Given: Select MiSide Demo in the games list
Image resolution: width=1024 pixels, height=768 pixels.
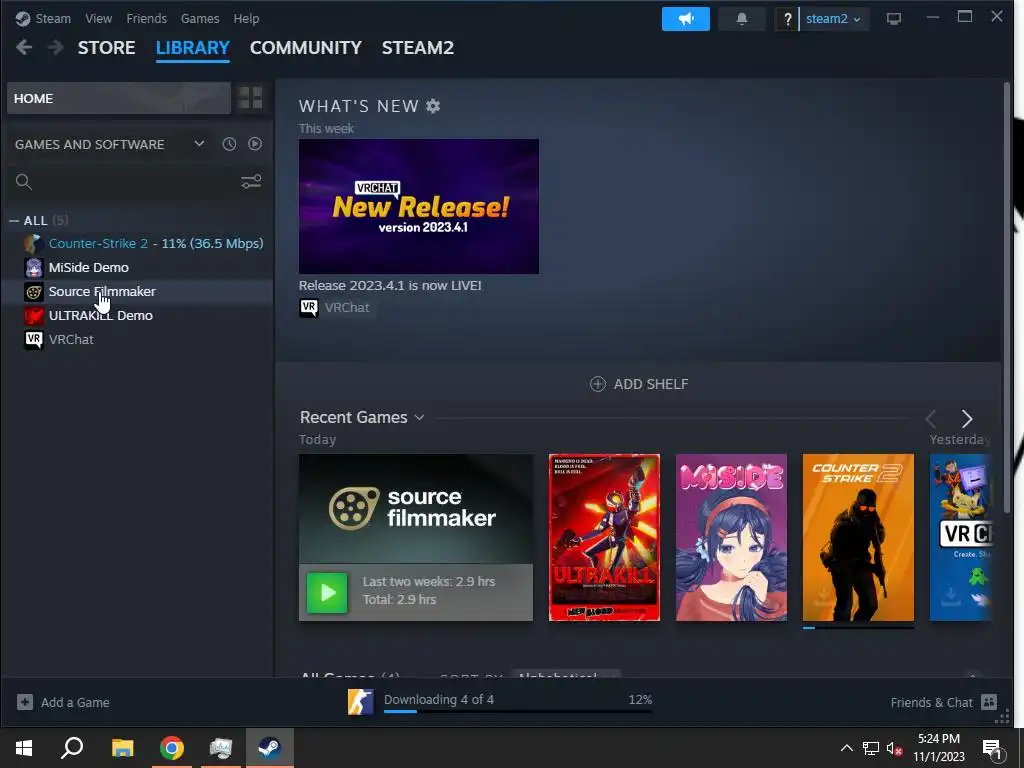Looking at the screenshot, I should pyautogui.click(x=89, y=267).
